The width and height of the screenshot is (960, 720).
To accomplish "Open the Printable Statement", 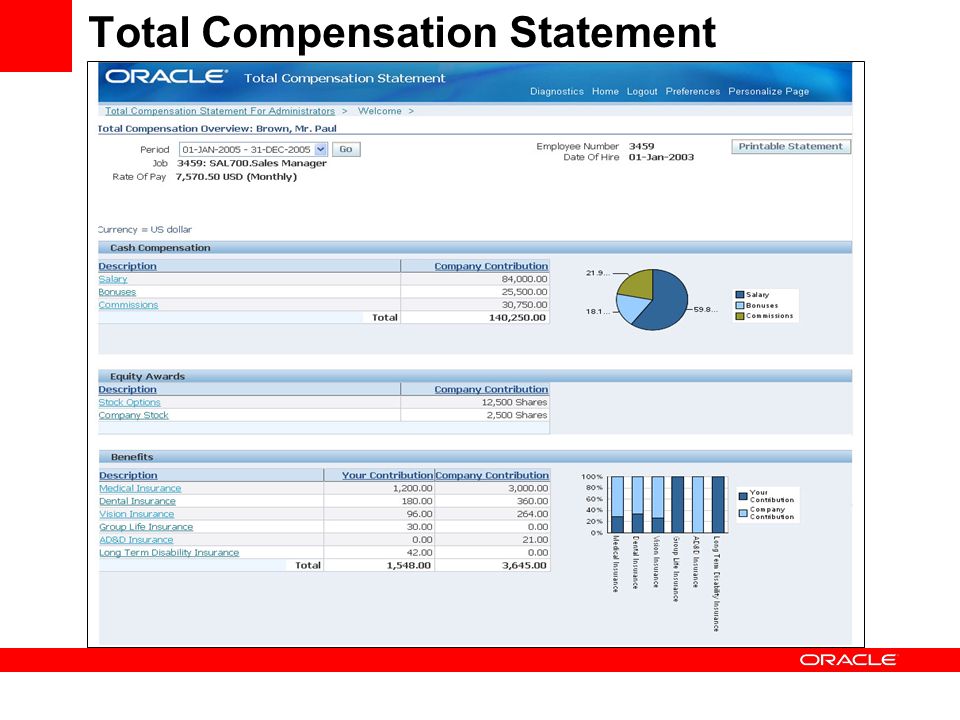I will pyautogui.click(x=790, y=146).
